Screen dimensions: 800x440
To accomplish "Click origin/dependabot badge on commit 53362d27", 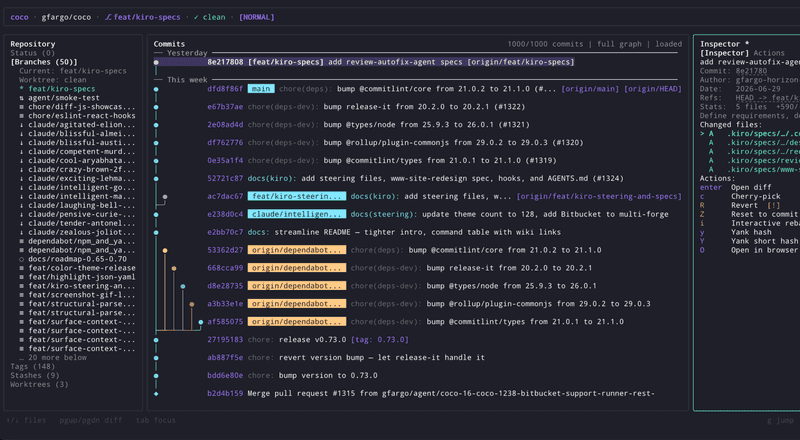I will [297, 250].
